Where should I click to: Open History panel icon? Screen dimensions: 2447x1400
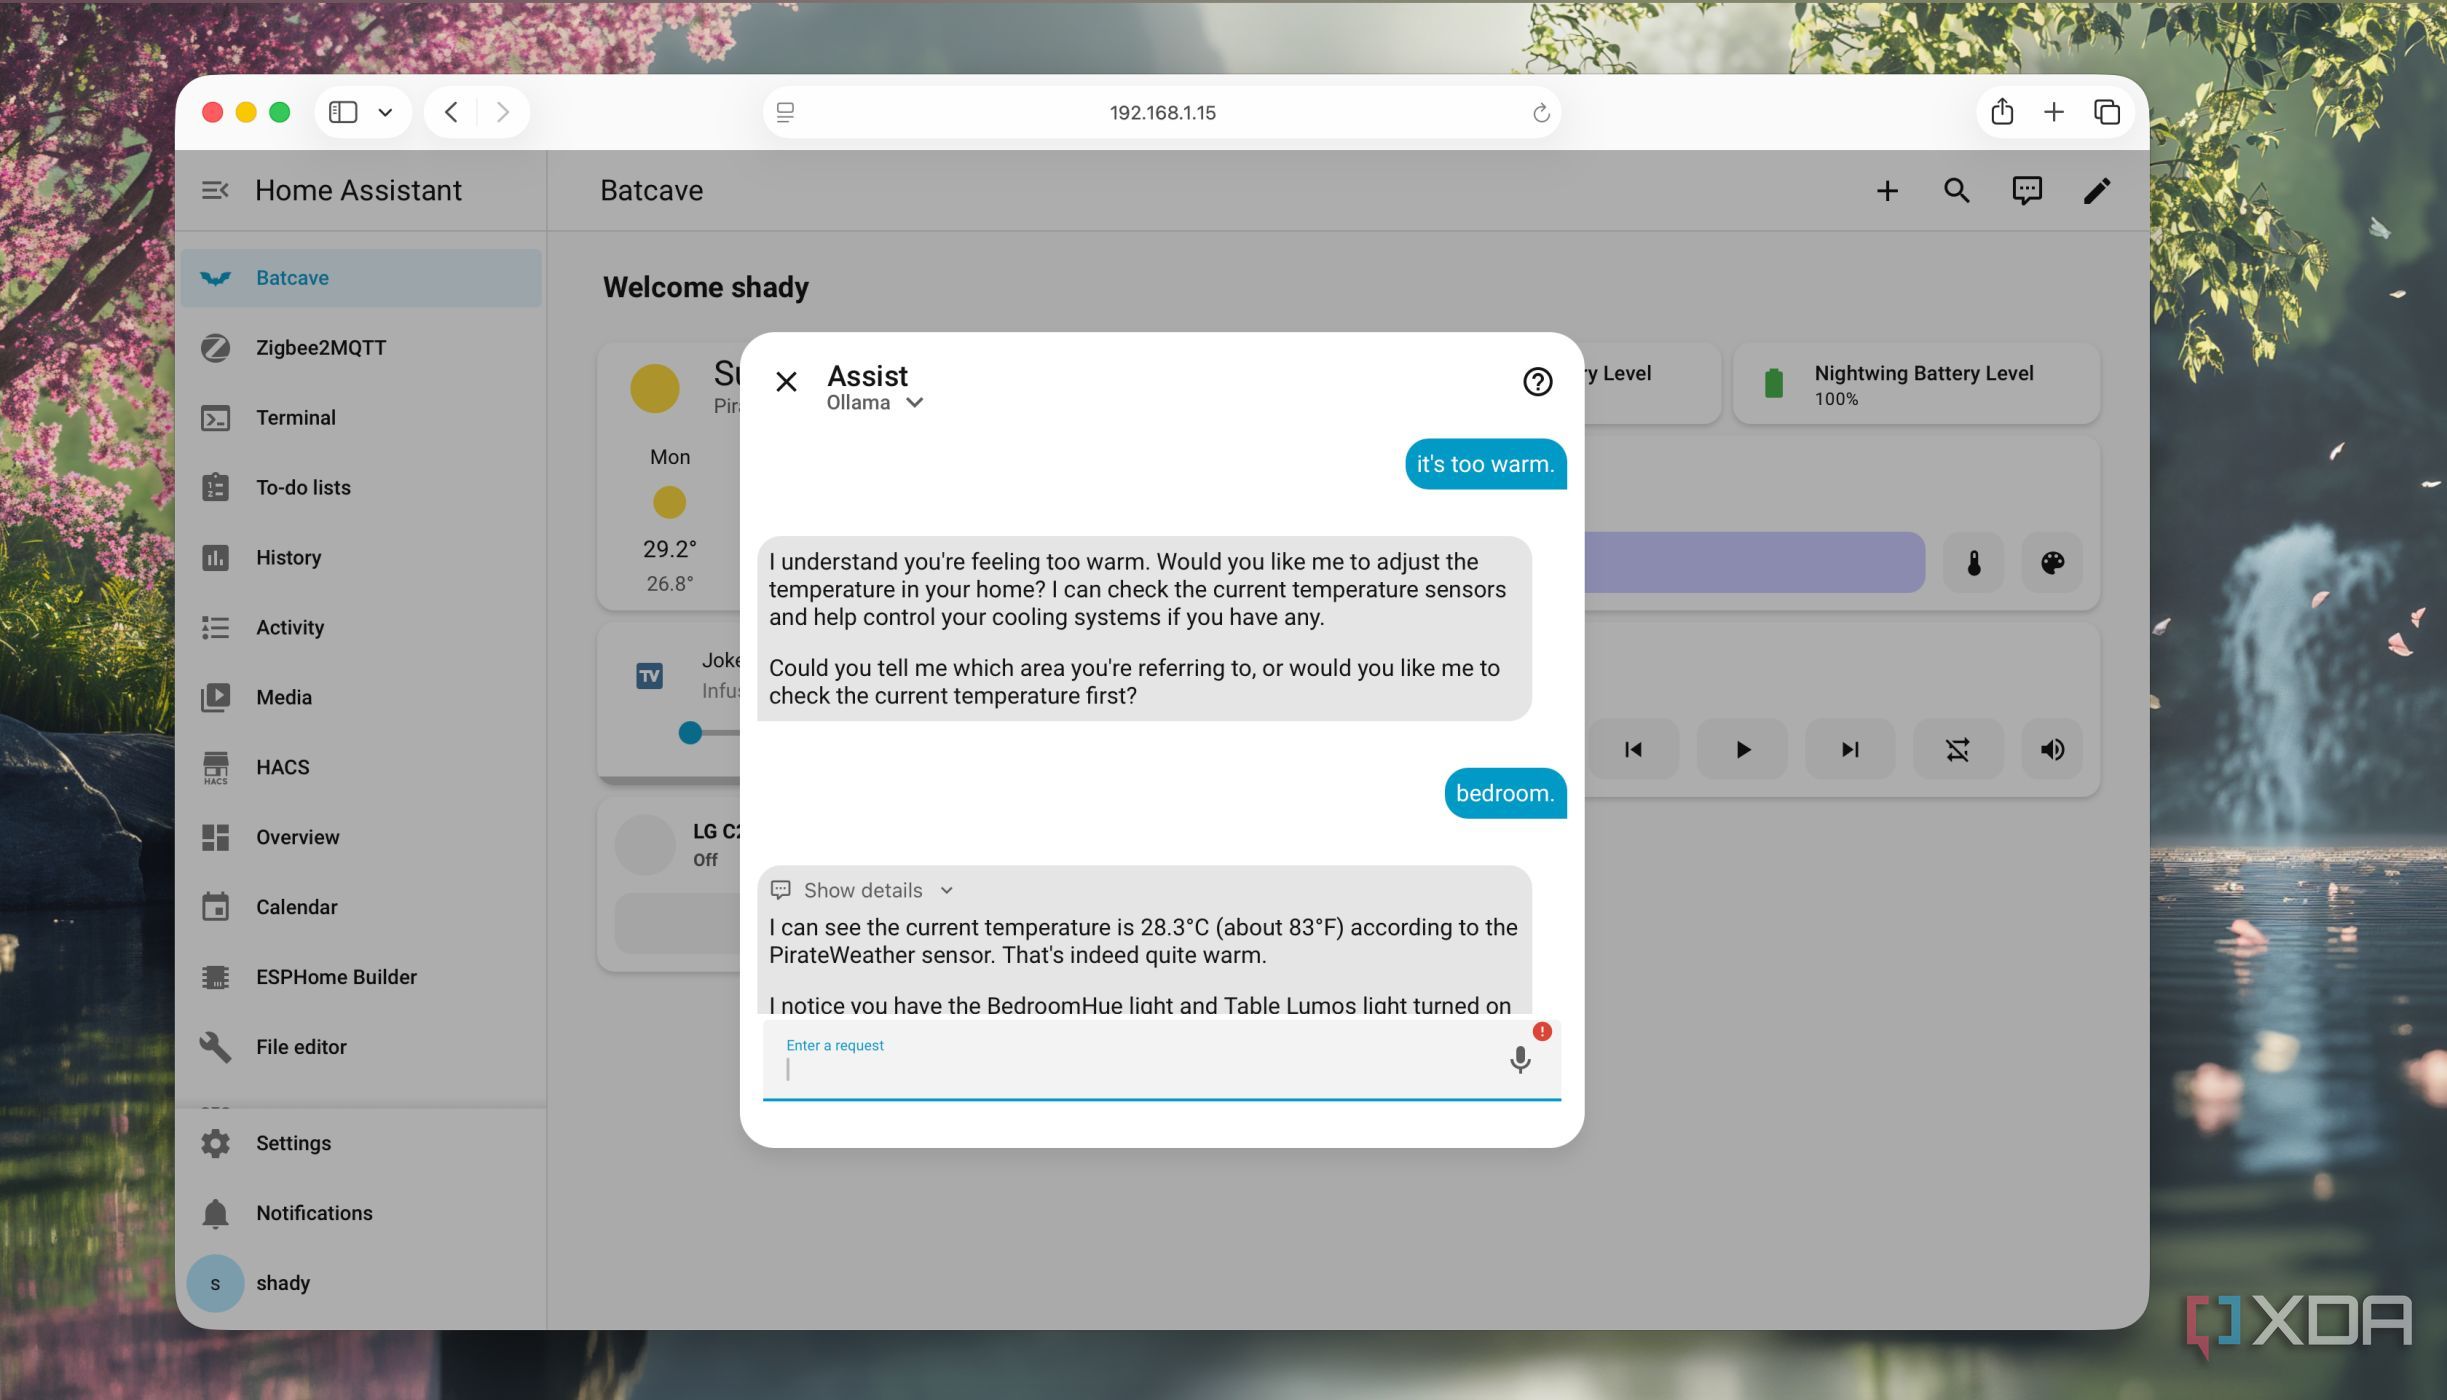click(215, 558)
